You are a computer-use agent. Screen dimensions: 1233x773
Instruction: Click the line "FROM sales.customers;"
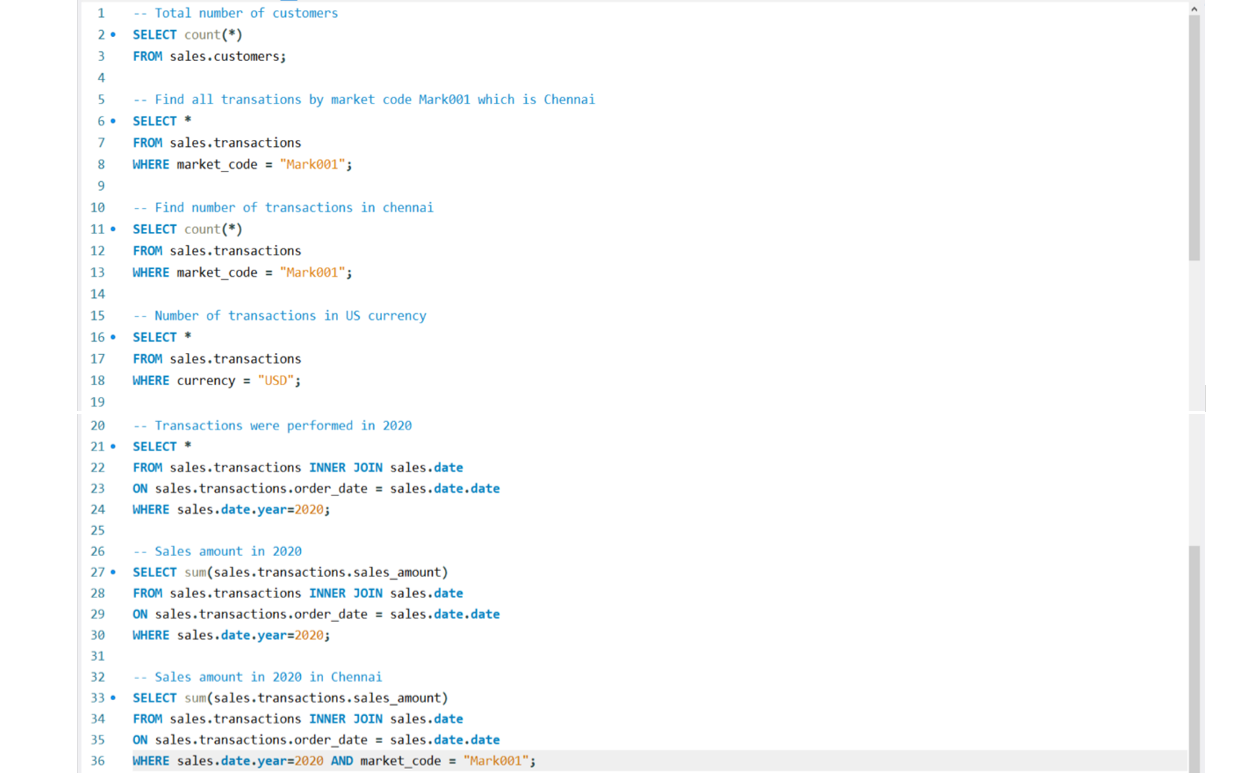209,57
